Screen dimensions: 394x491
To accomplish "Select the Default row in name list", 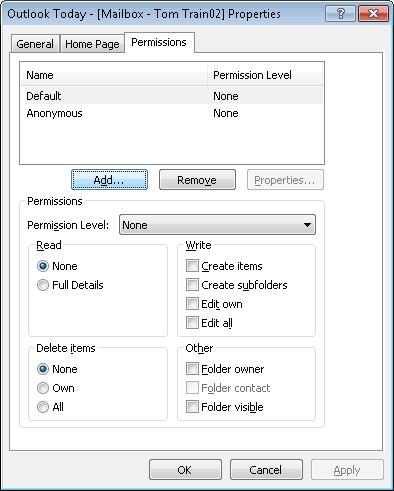I will click(173, 96).
